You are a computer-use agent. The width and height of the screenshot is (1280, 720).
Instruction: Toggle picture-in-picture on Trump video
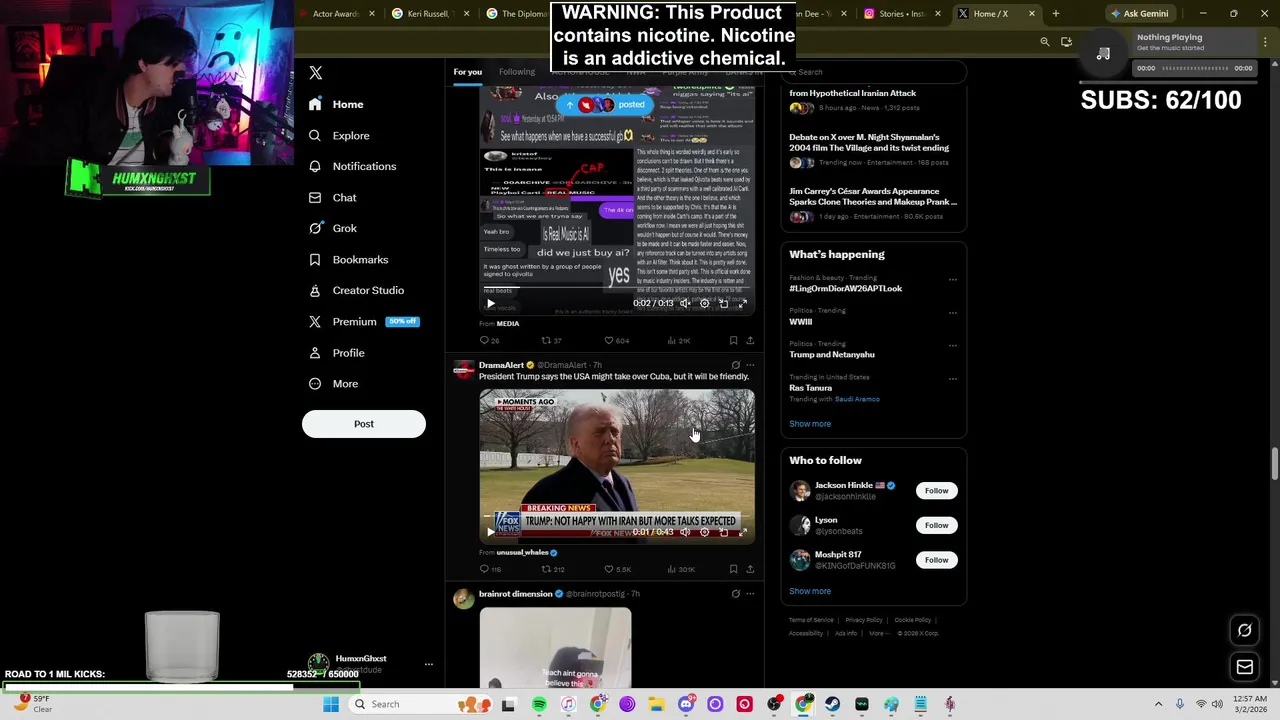coord(723,532)
